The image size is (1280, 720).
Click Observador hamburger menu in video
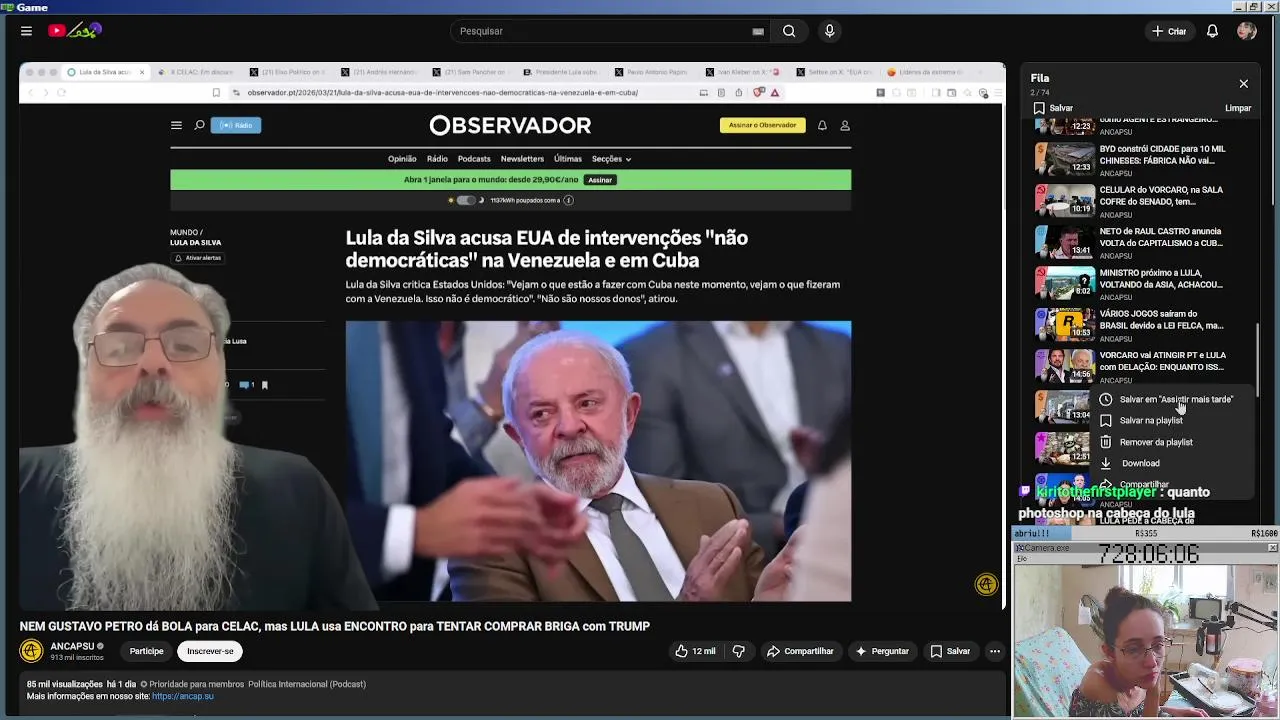176,125
